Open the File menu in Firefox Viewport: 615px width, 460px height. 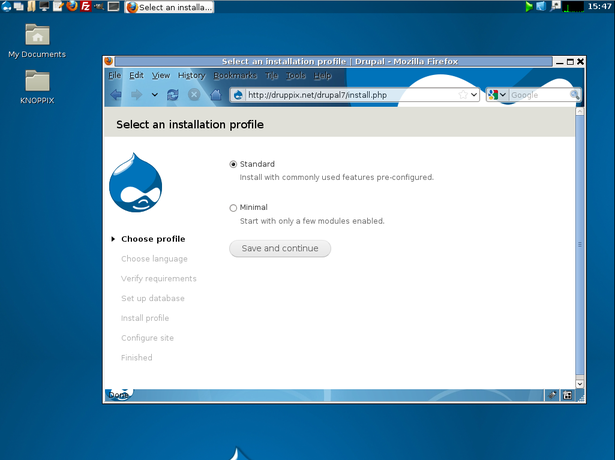pos(115,75)
